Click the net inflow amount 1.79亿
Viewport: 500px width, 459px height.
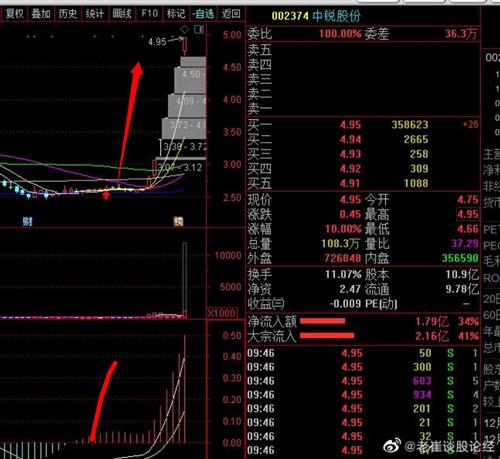(432, 322)
